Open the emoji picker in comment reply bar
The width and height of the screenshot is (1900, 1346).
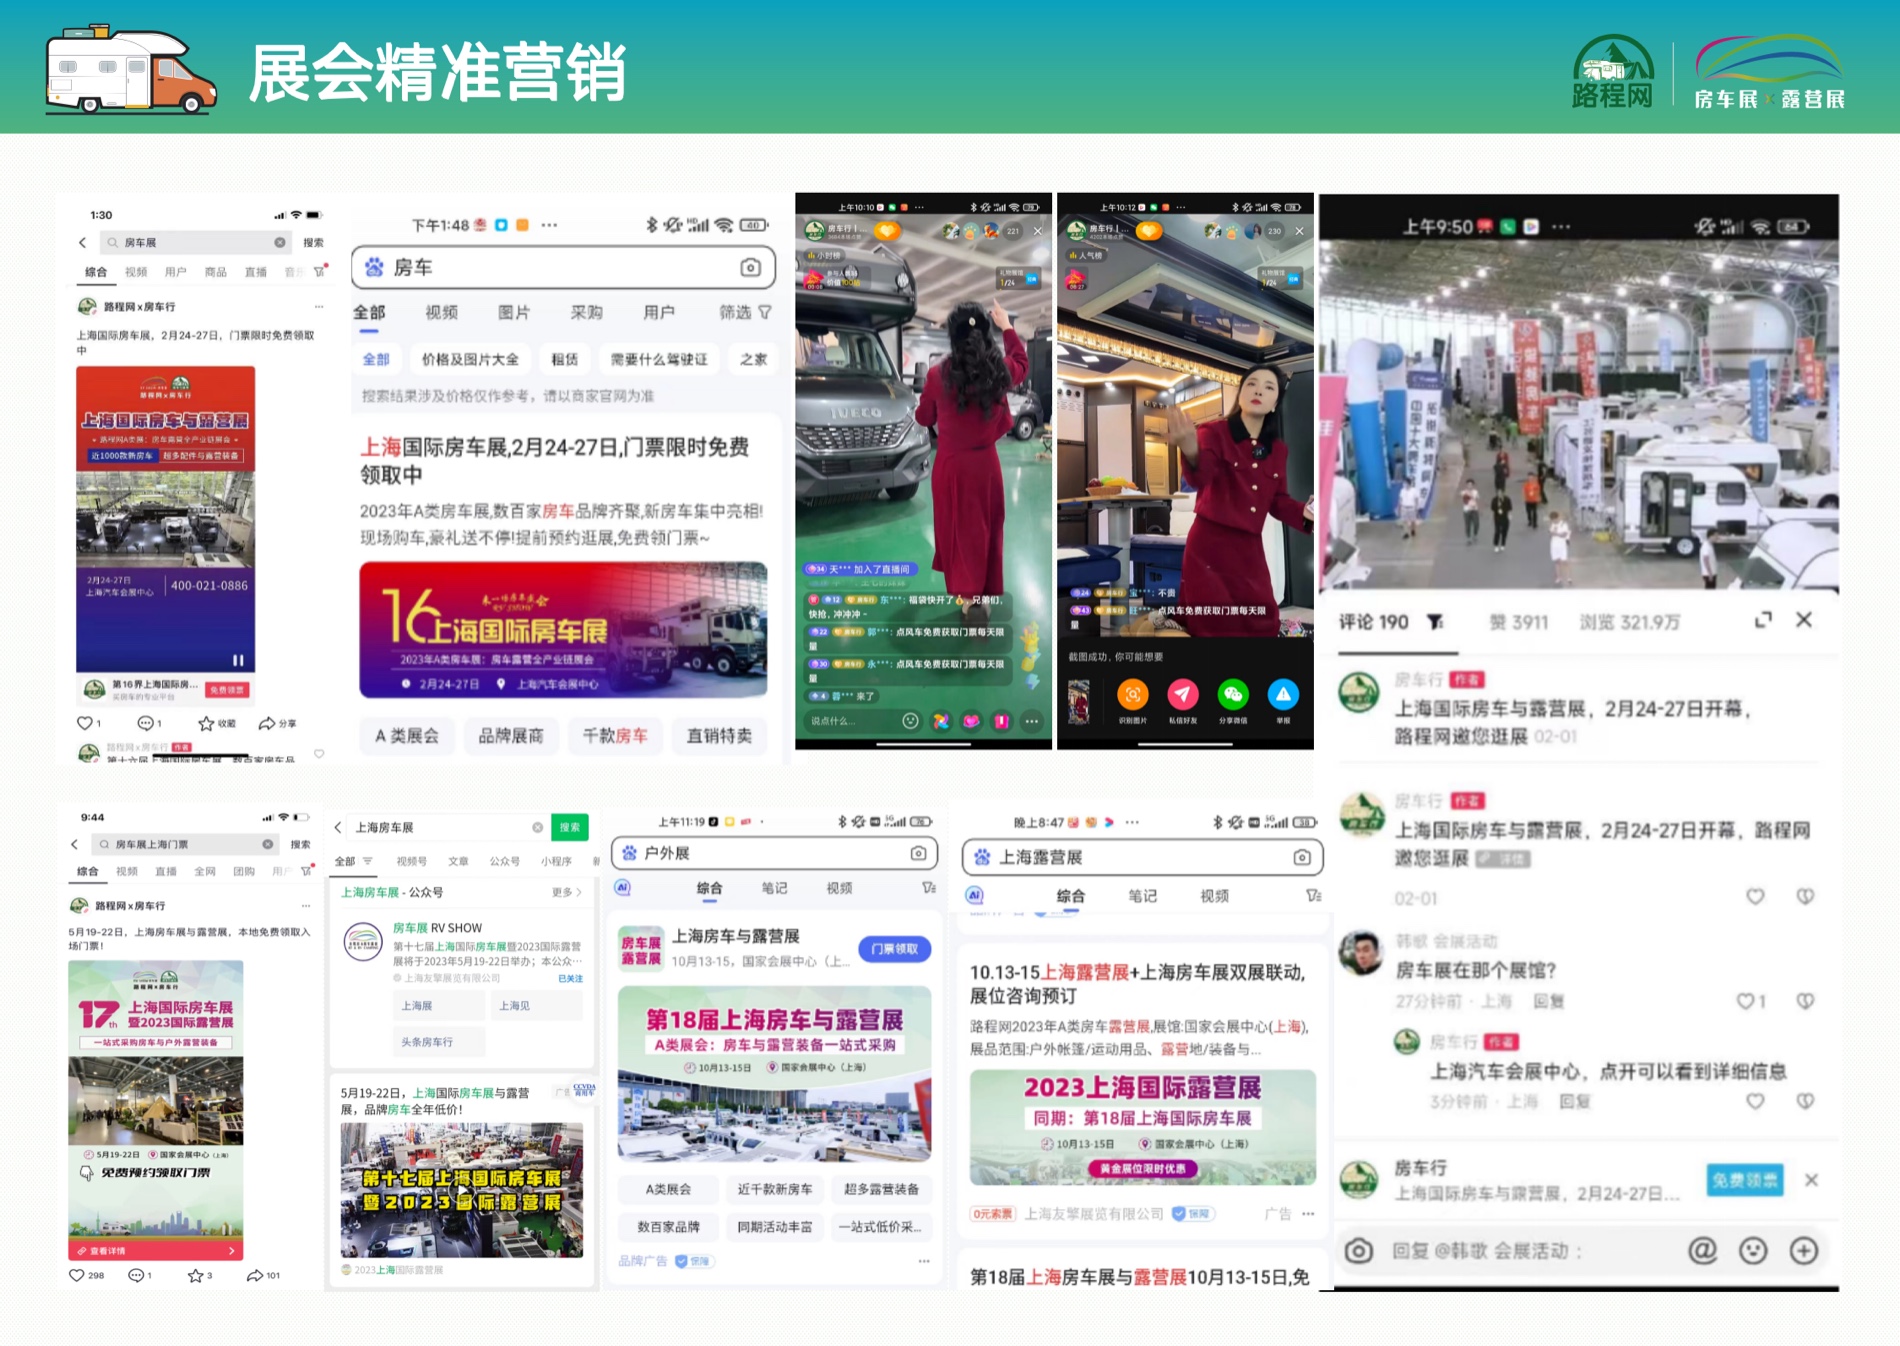click(1753, 1250)
